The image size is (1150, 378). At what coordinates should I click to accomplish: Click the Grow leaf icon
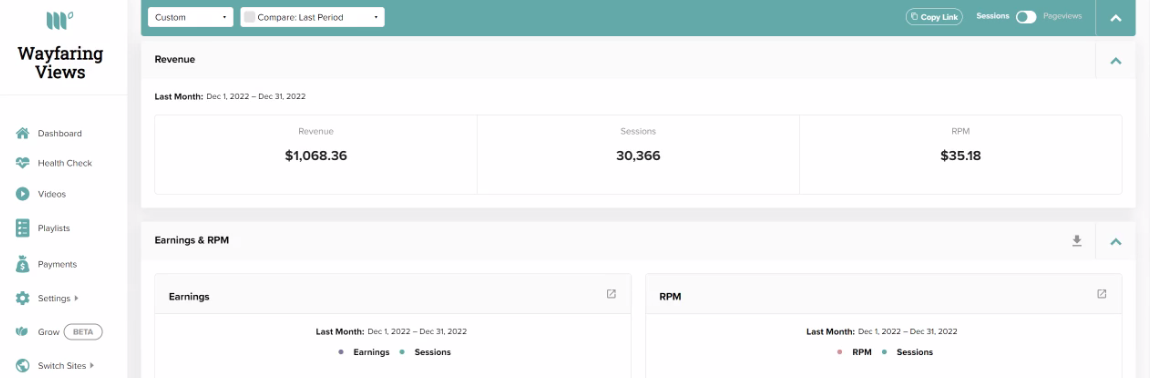23,332
